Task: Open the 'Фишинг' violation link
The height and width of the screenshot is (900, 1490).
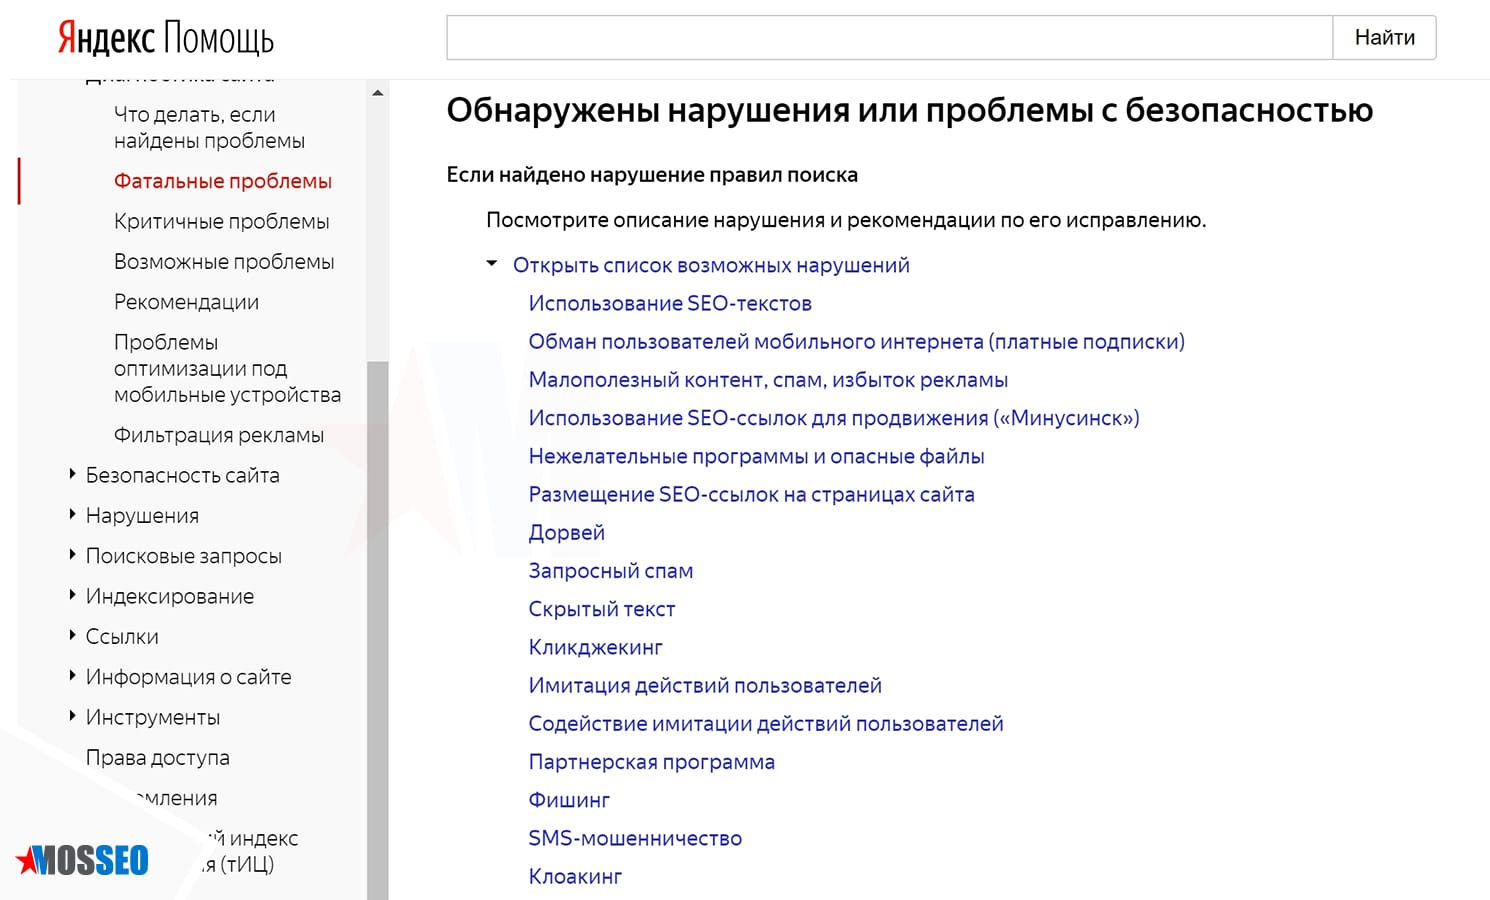Action: 569,800
